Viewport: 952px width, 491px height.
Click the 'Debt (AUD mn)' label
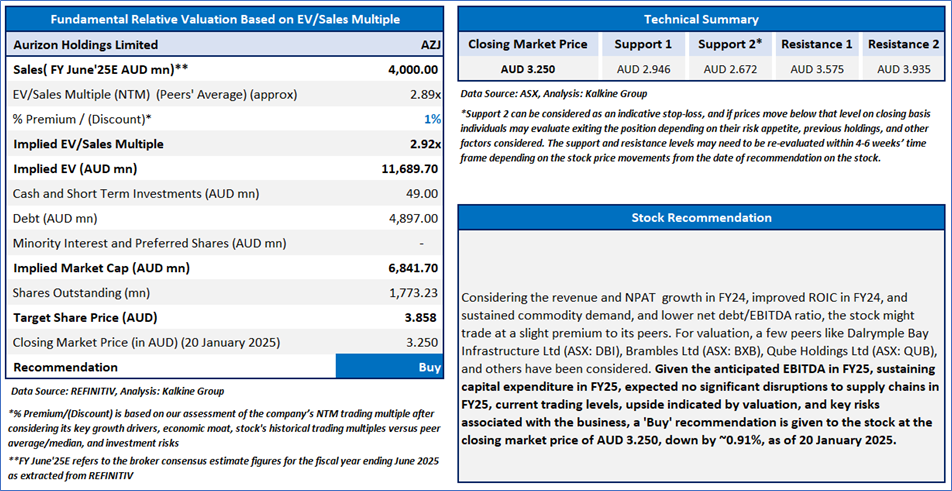click(x=55, y=218)
